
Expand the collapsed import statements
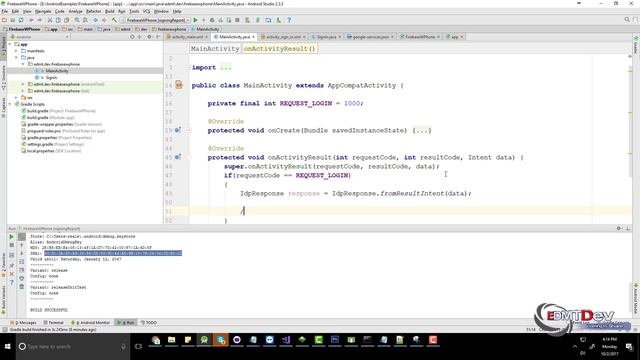pos(225,67)
